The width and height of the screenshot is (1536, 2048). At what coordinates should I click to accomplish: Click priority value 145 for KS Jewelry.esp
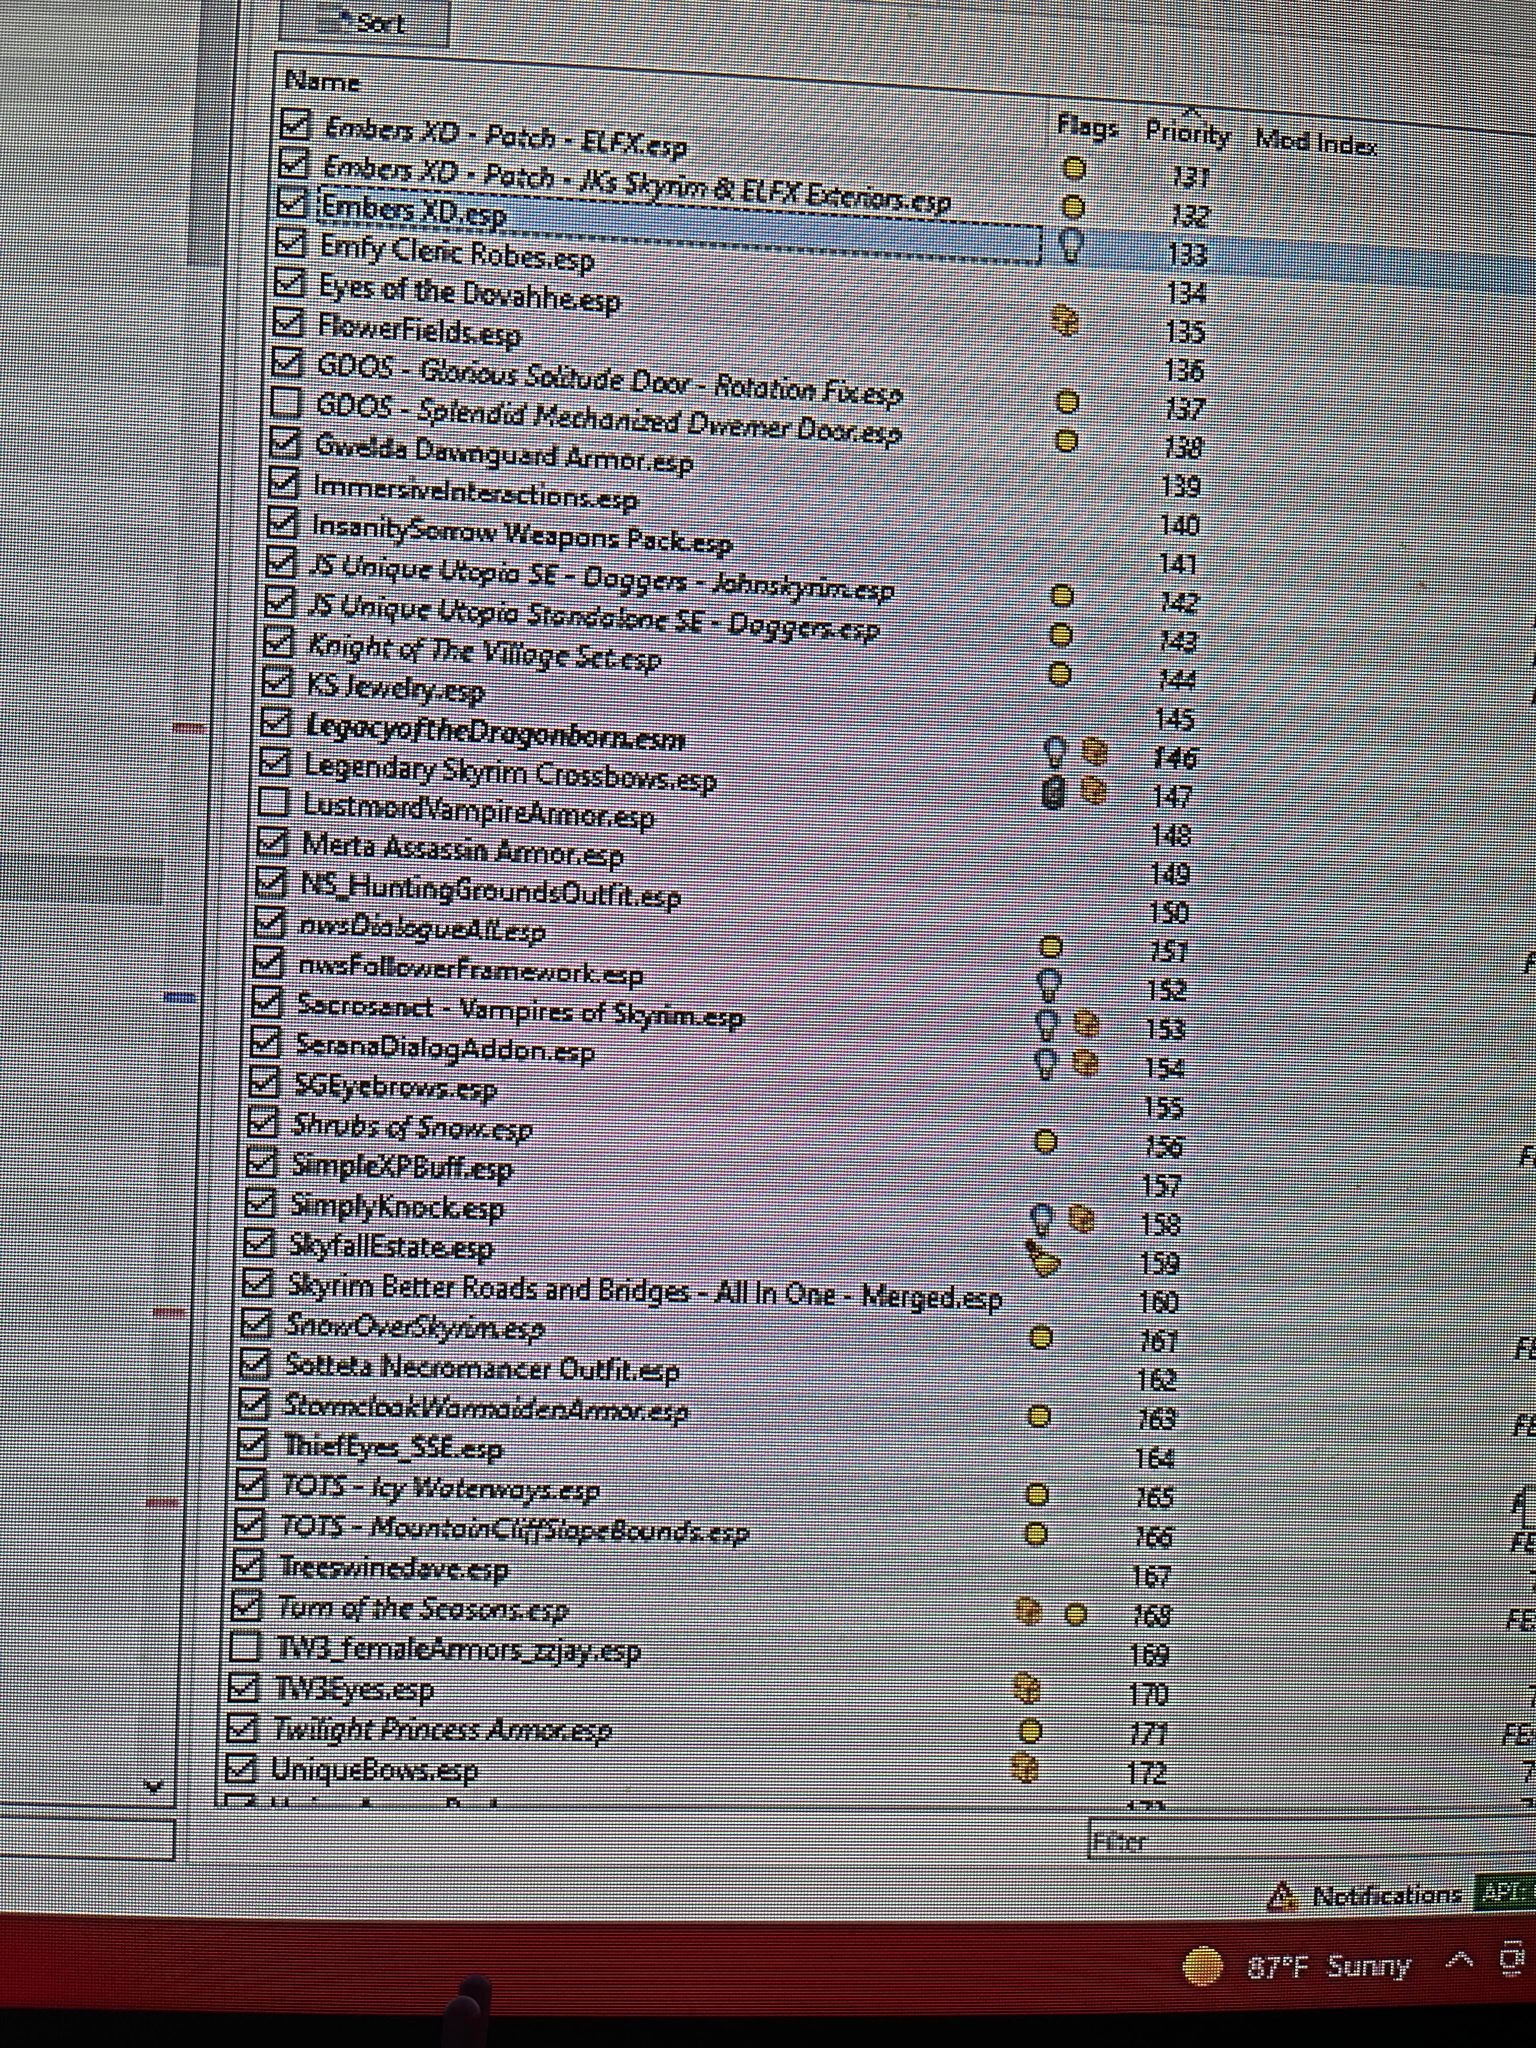[1175, 718]
